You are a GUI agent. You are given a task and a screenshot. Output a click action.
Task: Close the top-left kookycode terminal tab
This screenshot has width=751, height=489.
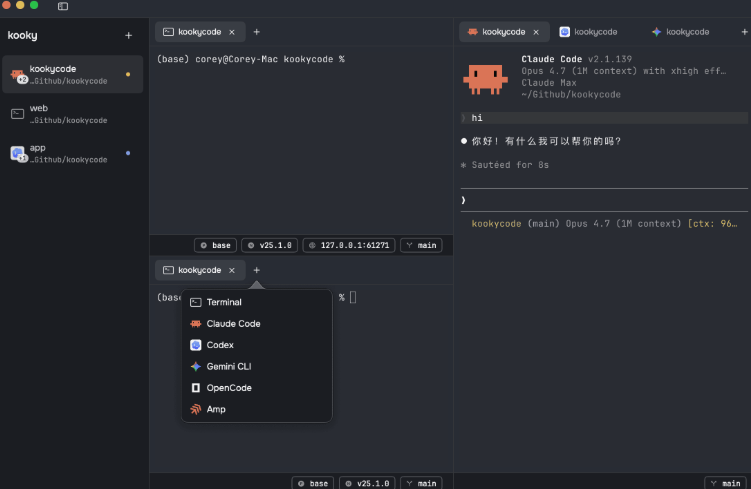click(x=232, y=32)
